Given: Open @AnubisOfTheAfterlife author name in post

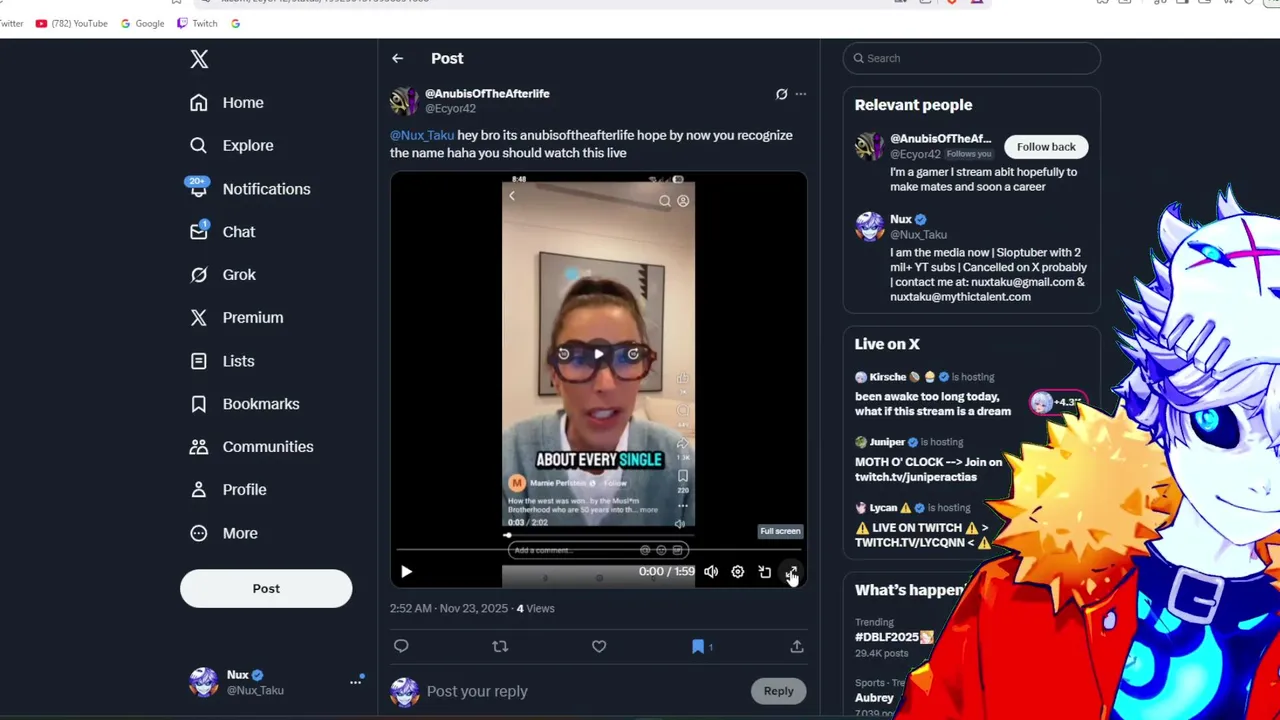Looking at the screenshot, I should point(487,93).
